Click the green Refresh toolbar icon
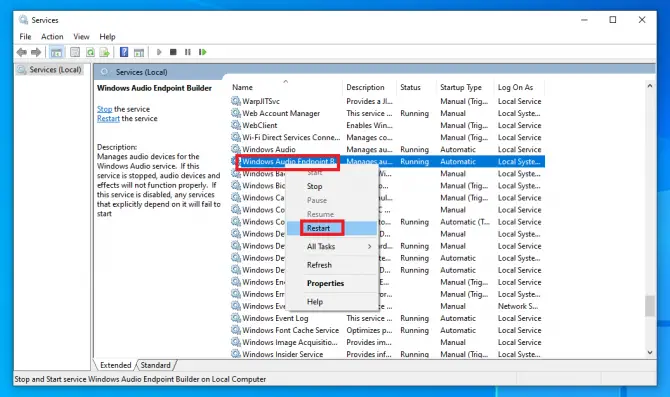The image size is (670, 397). (x=90, y=52)
